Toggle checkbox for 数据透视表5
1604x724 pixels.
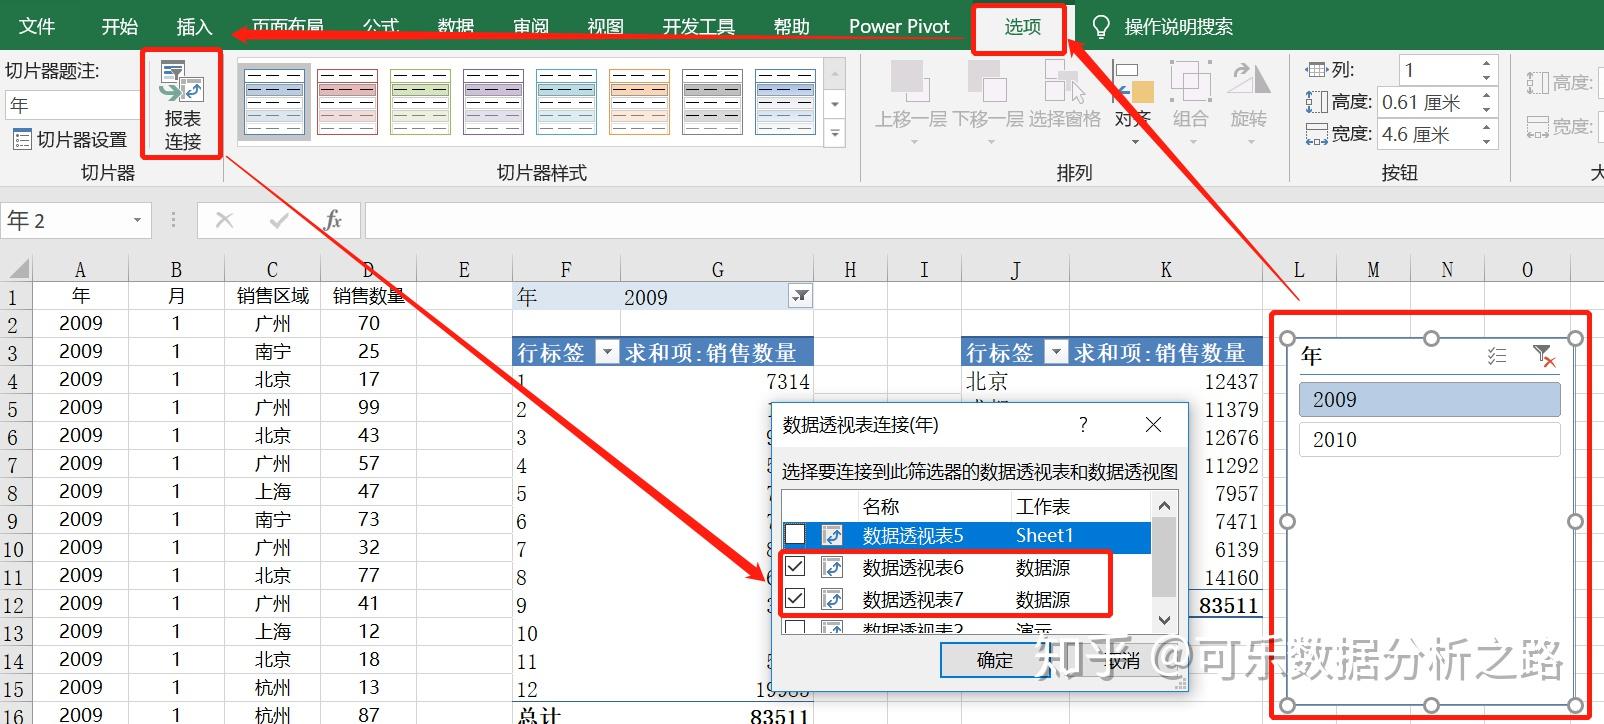tap(795, 535)
